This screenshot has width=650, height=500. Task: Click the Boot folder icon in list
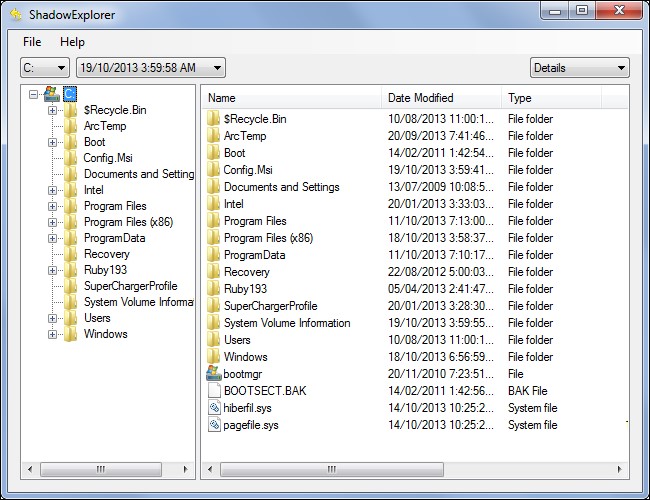click(x=213, y=153)
